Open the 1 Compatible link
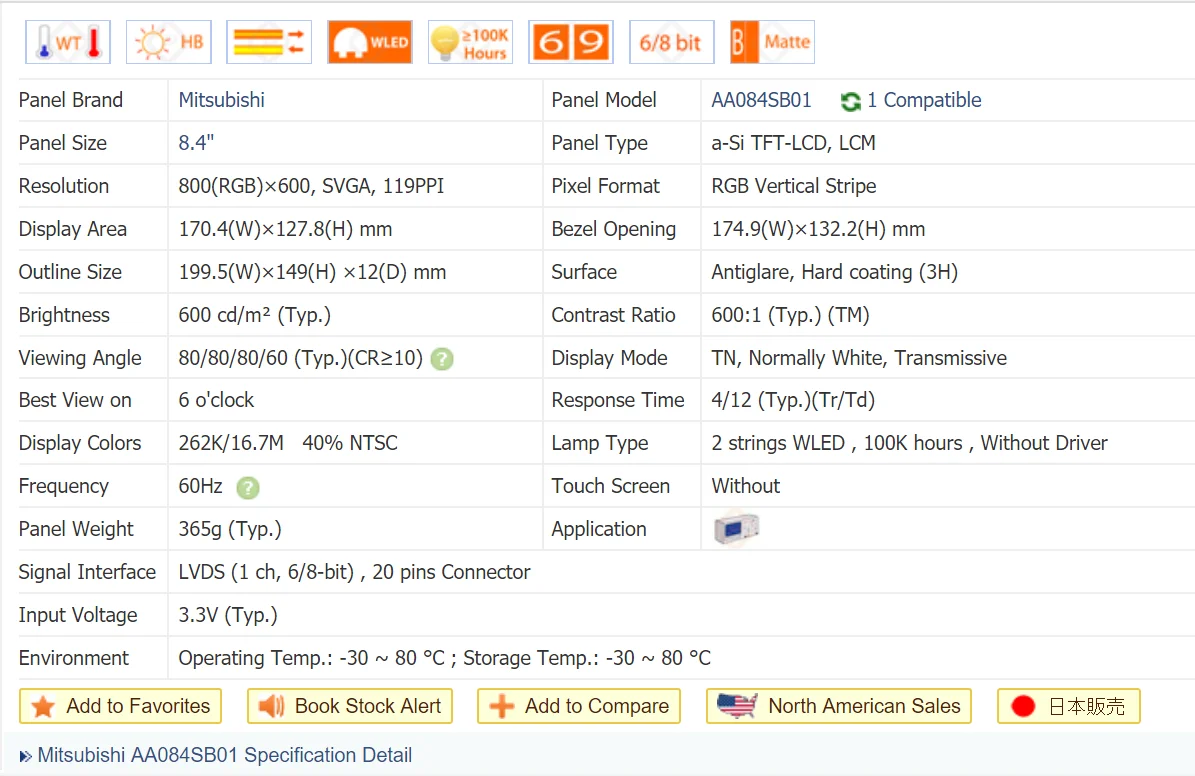This screenshot has height=776, width=1195. point(924,100)
